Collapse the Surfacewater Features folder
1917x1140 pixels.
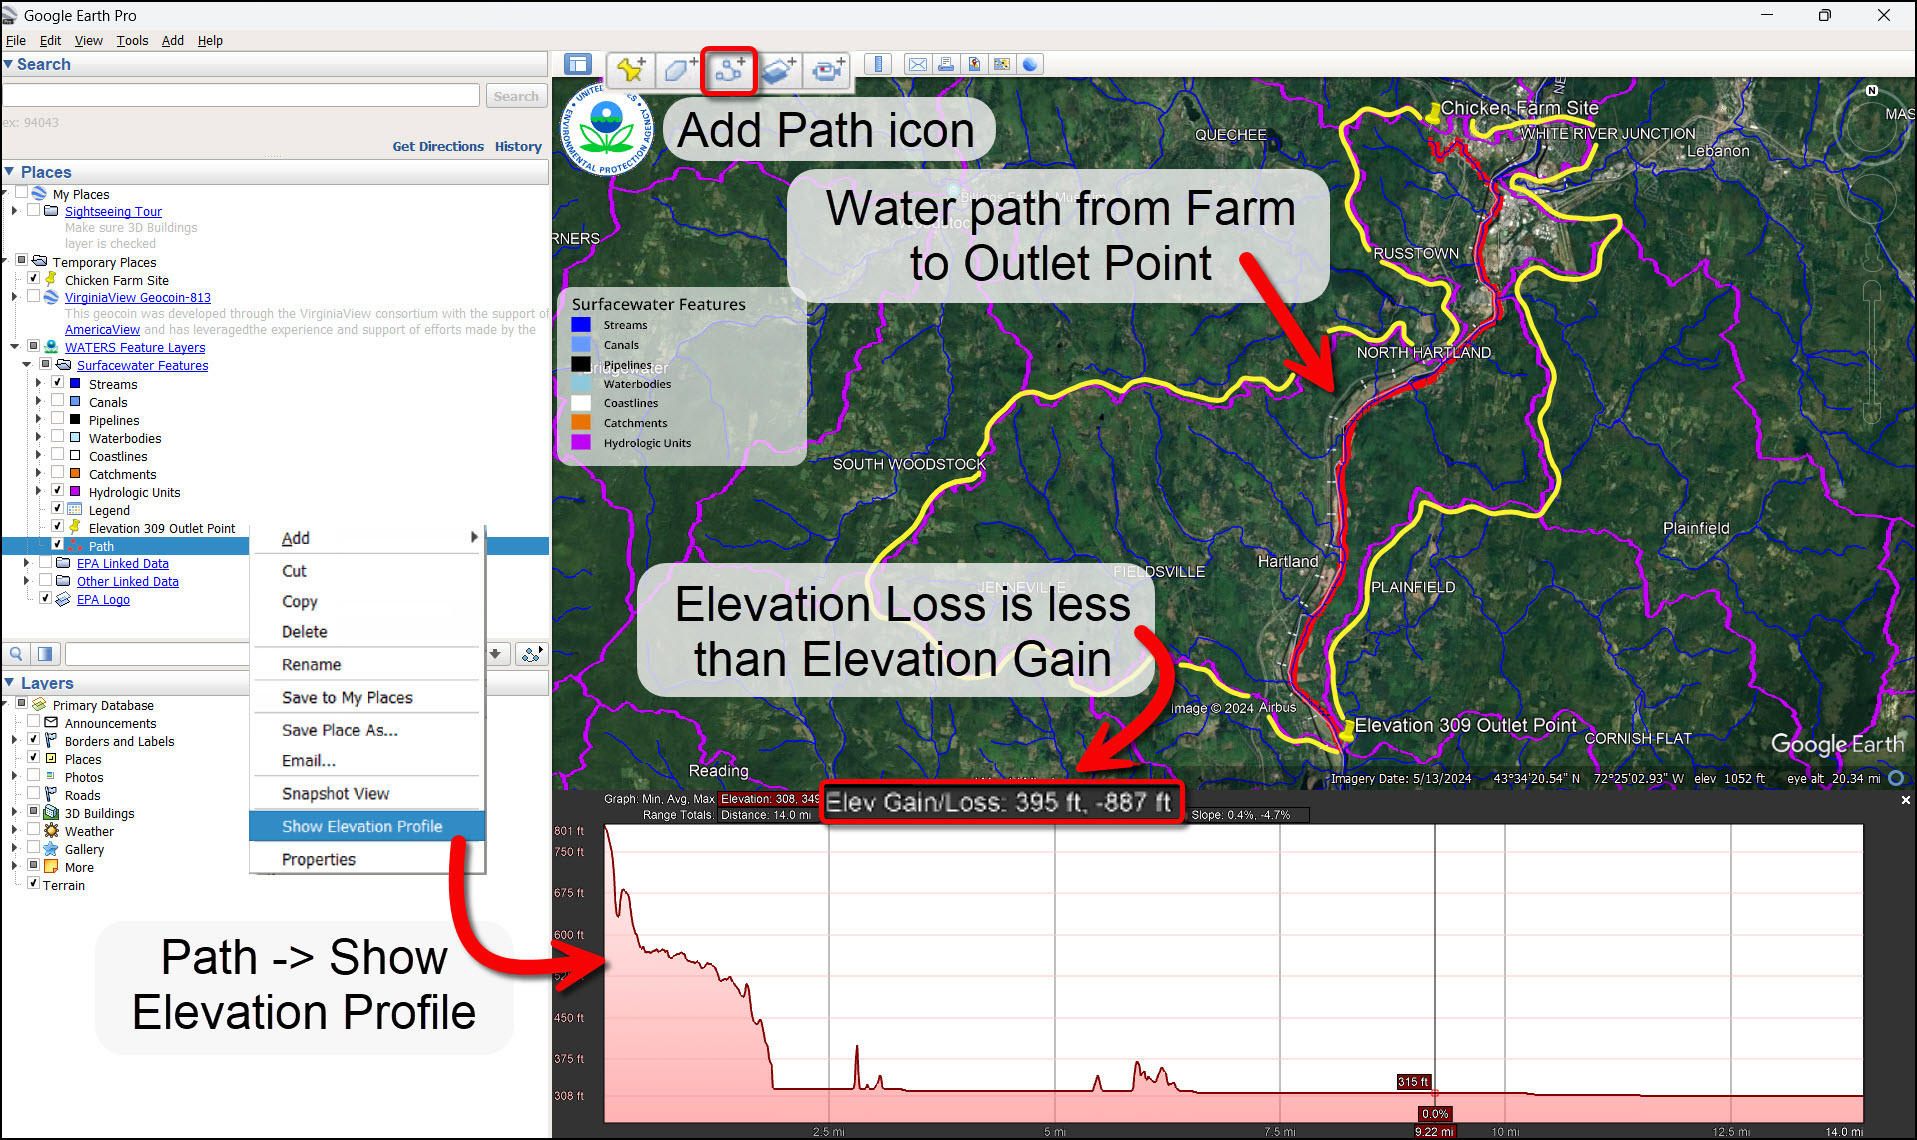(27, 365)
